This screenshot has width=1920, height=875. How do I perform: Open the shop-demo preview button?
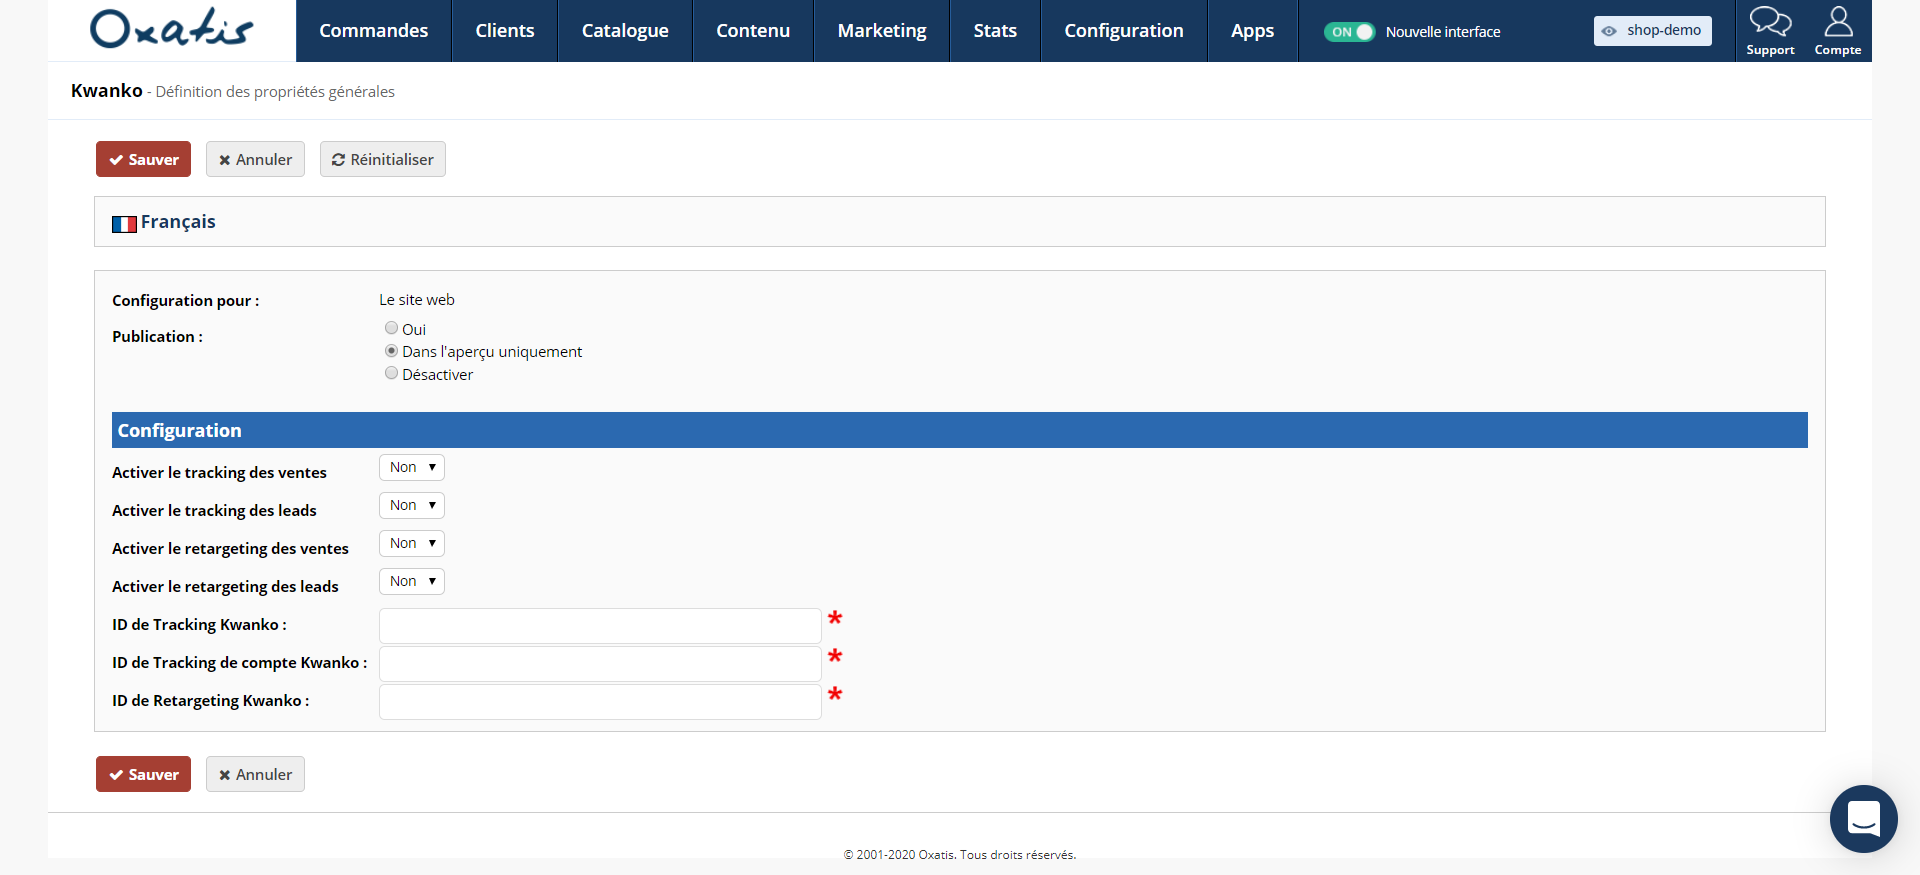[x=1652, y=31]
